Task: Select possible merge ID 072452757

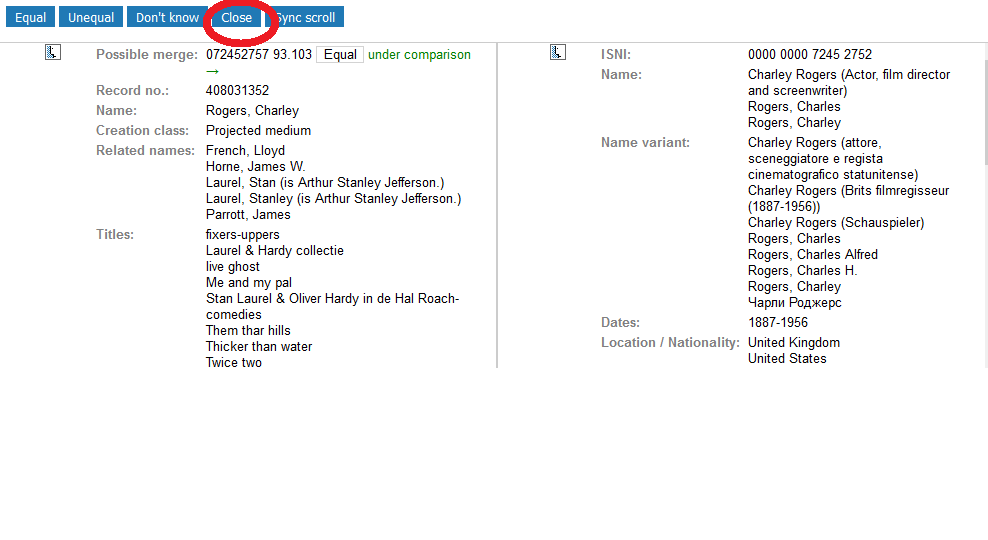Action: [x=237, y=55]
